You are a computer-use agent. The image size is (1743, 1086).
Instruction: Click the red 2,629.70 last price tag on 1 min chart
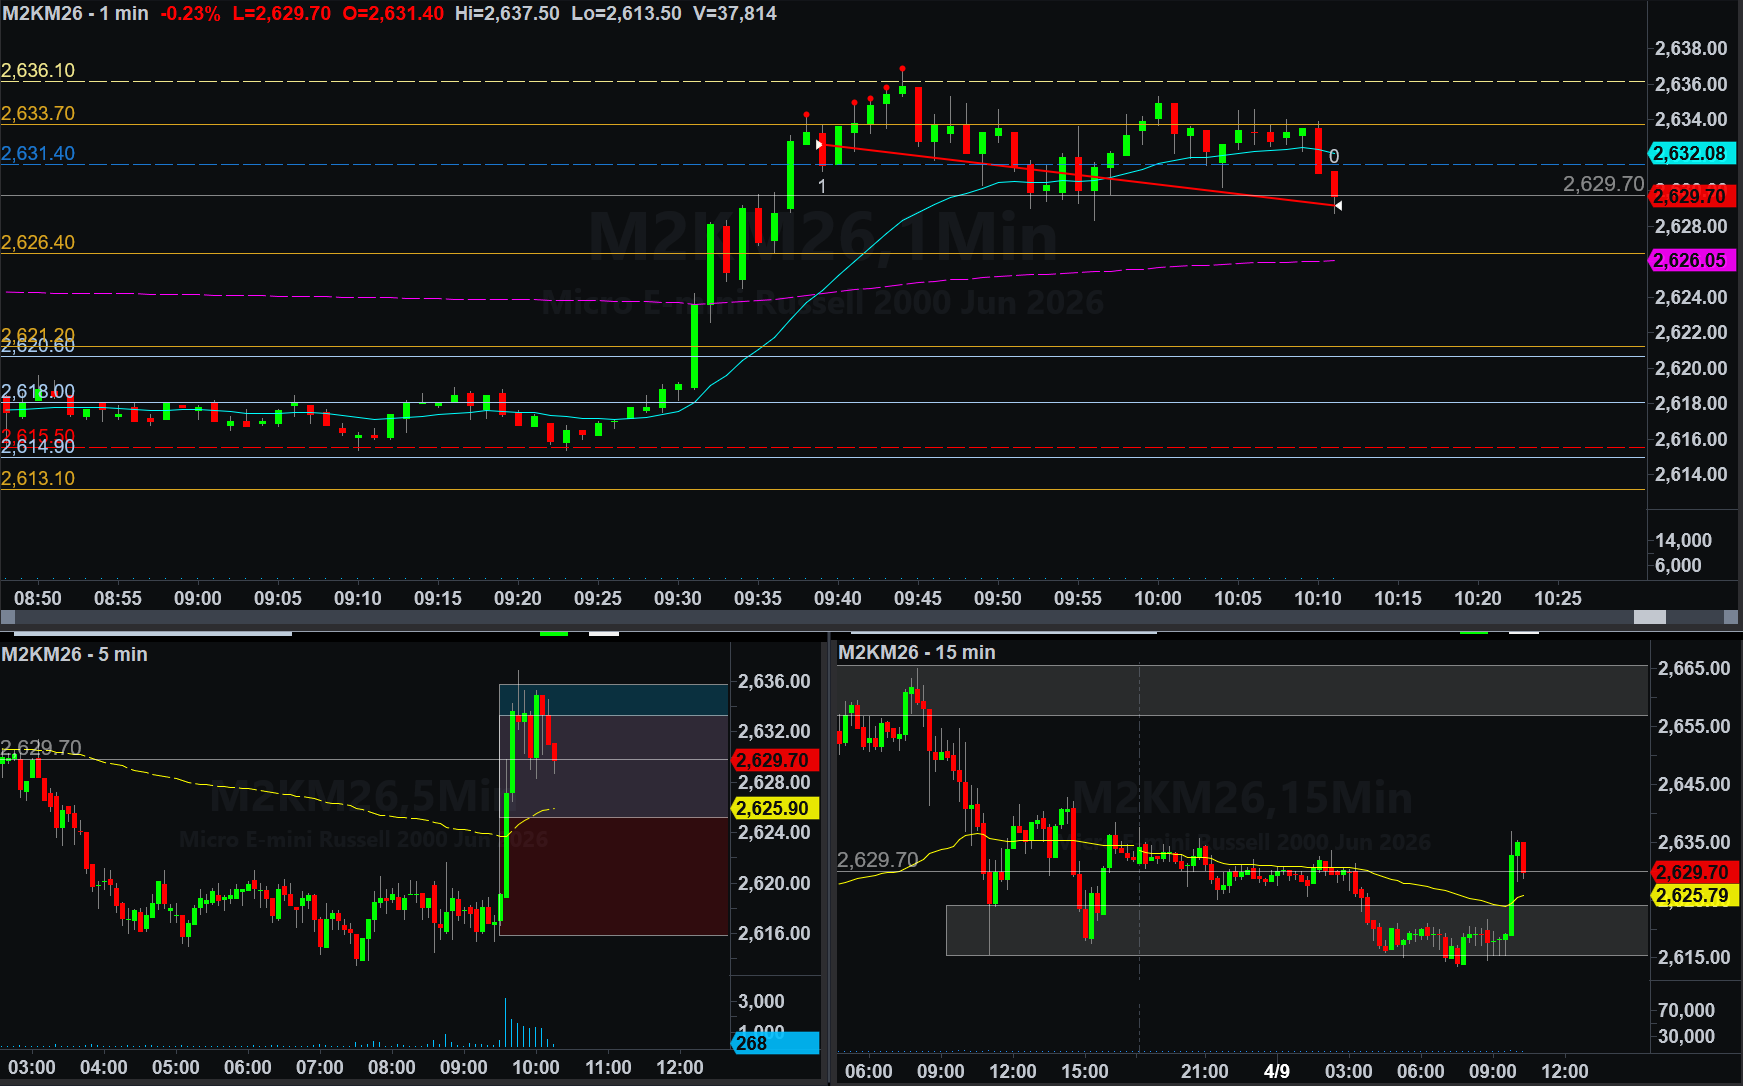click(1690, 197)
